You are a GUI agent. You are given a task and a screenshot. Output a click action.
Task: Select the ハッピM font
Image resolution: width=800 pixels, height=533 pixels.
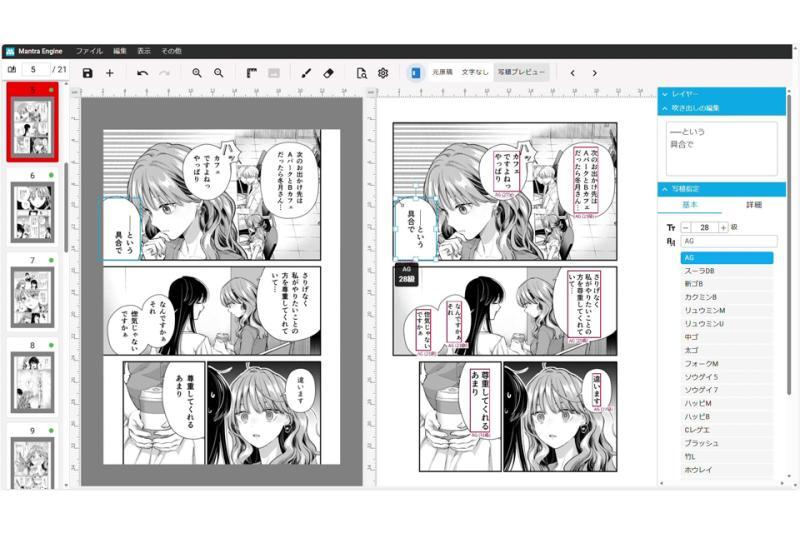[x=727, y=403]
